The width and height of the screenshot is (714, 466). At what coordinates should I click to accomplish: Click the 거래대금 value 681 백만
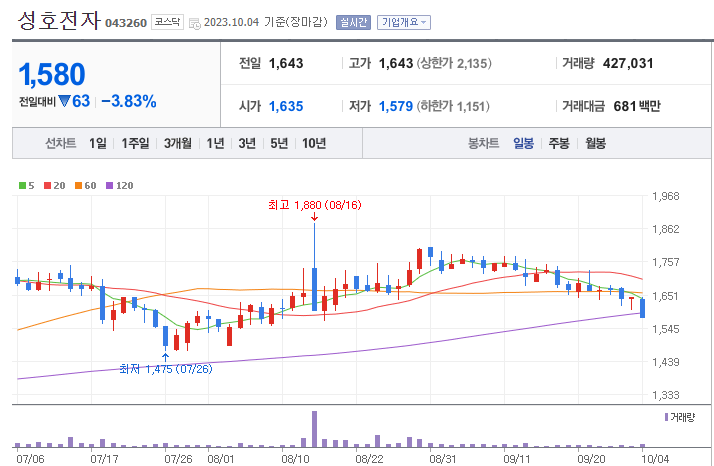637,106
